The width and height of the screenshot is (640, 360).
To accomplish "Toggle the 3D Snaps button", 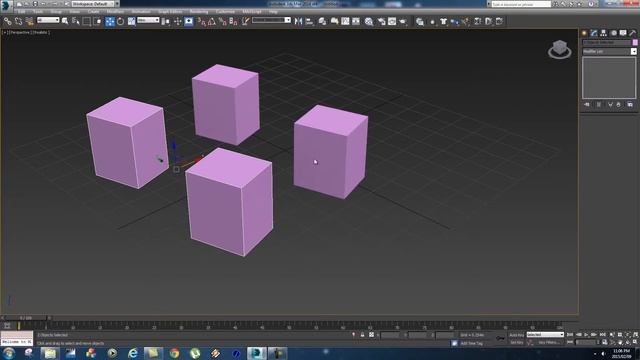I will coord(201,21).
